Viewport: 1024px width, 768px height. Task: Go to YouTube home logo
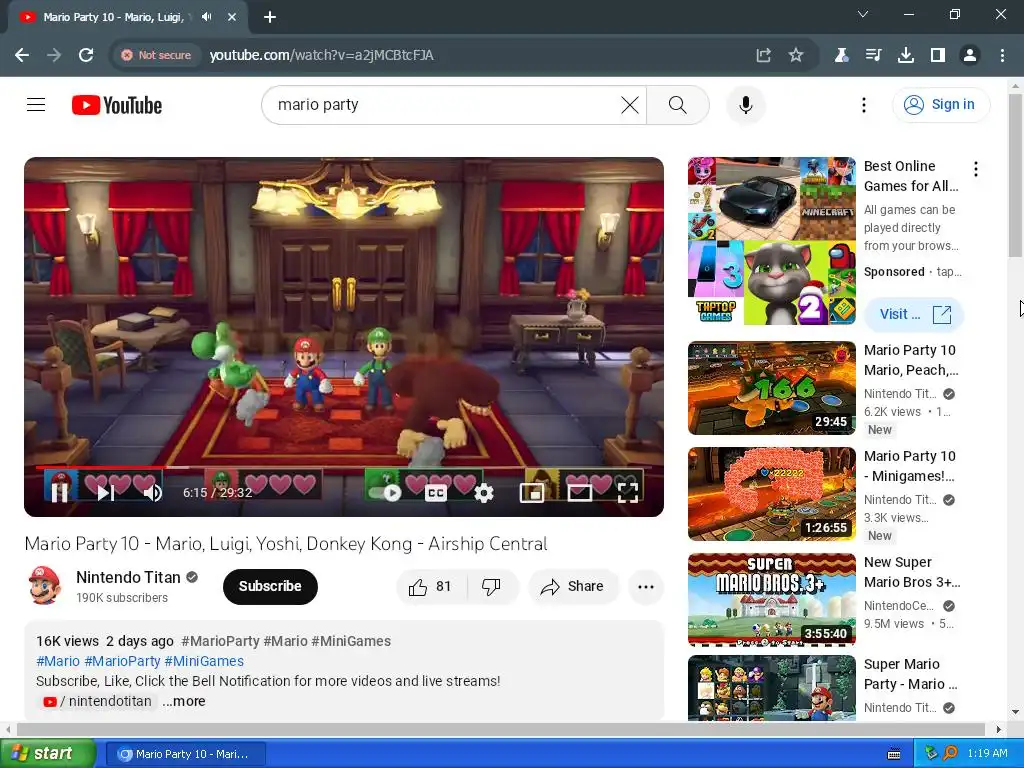[x=117, y=105]
